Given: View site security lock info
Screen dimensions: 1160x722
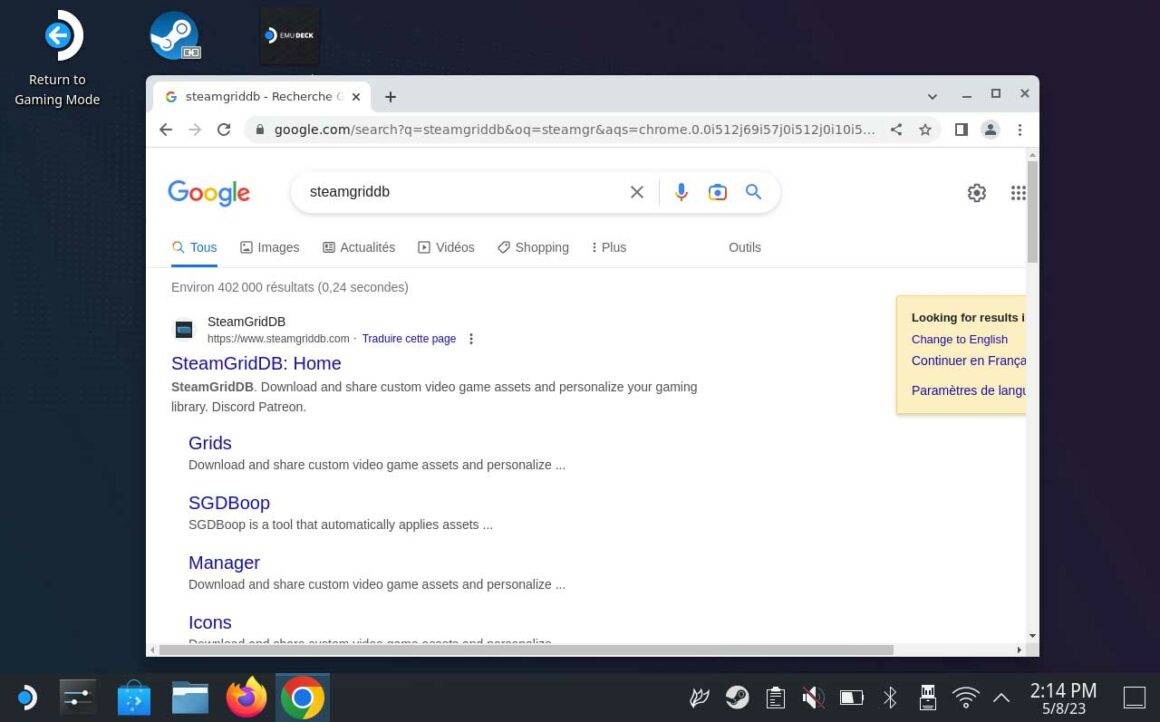Looking at the screenshot, I should (260, 129).
